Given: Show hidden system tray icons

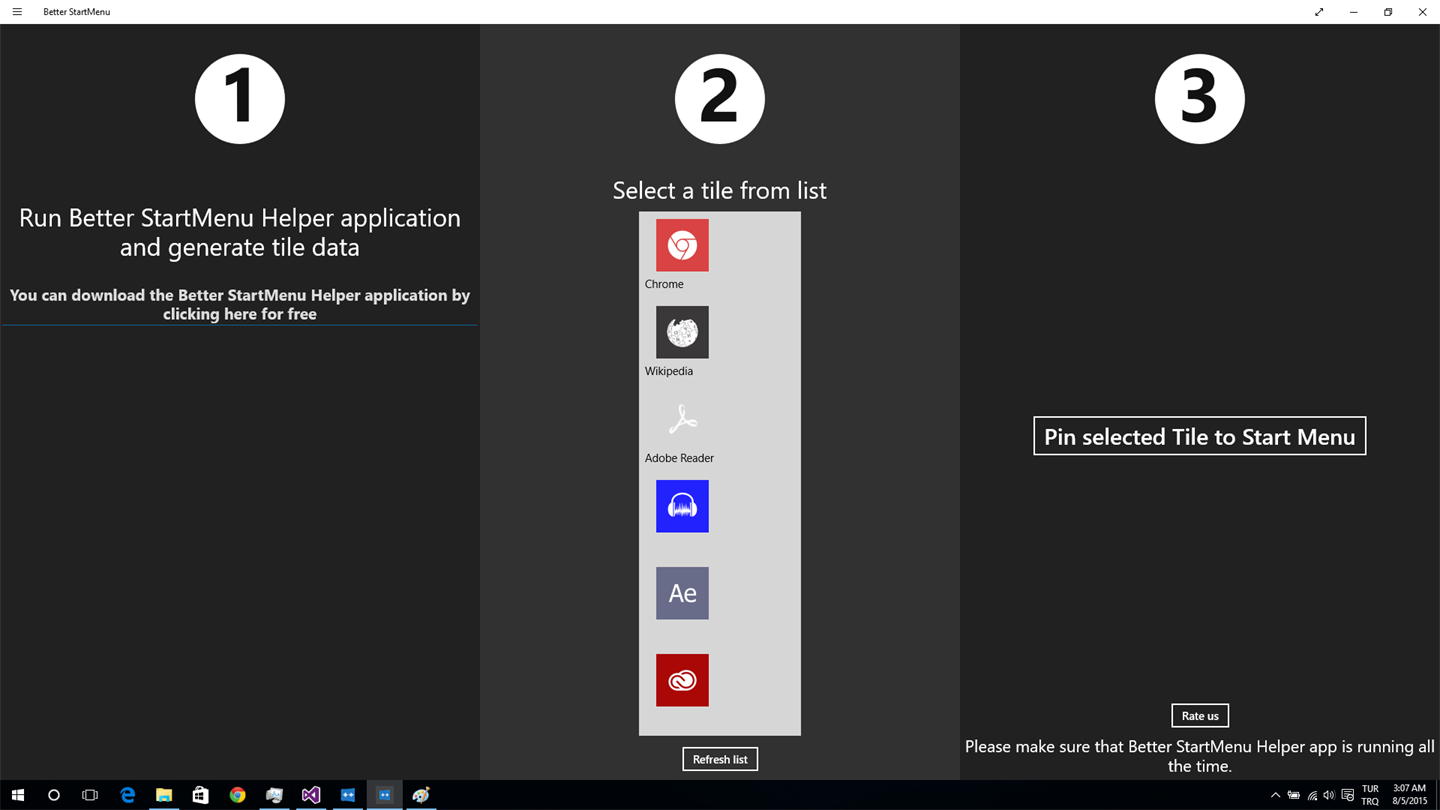Looking at the screenshot, I should (x=1275, y=795).
